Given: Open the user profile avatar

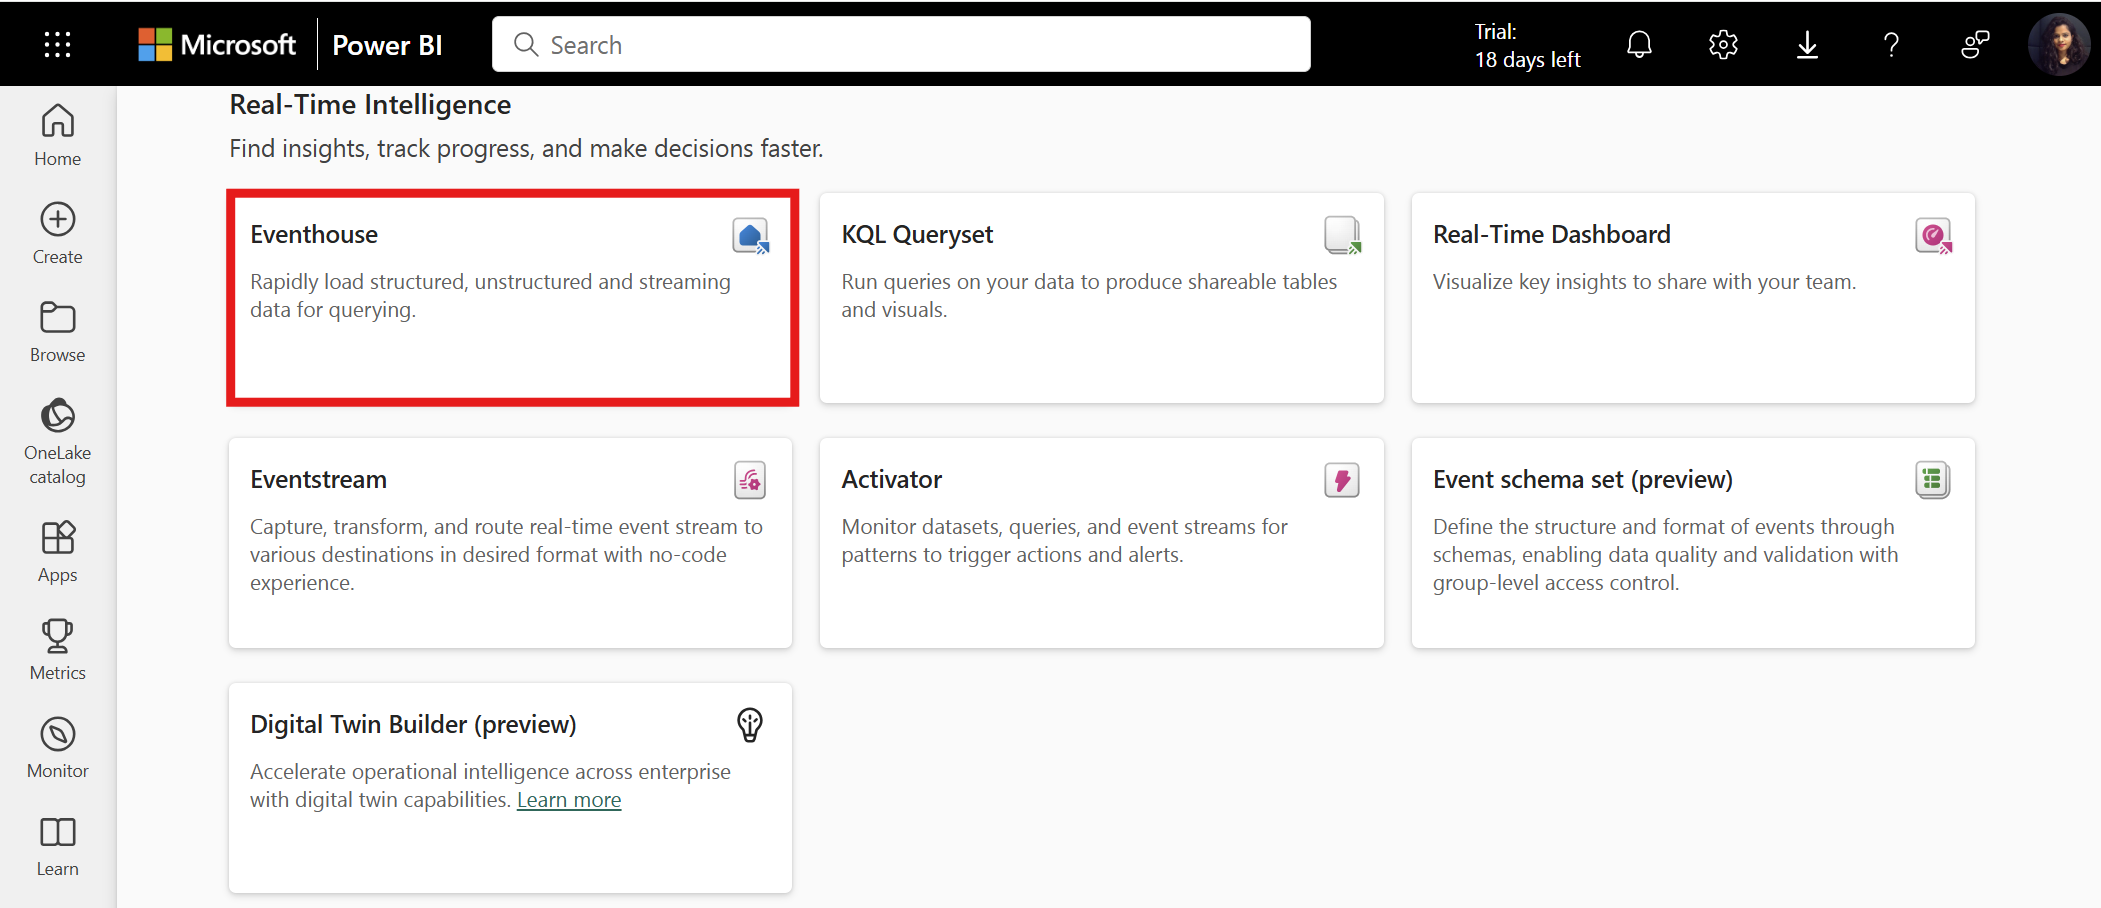Looking at the screenshot, I should pyautogui.click(x=2058, y=44).
